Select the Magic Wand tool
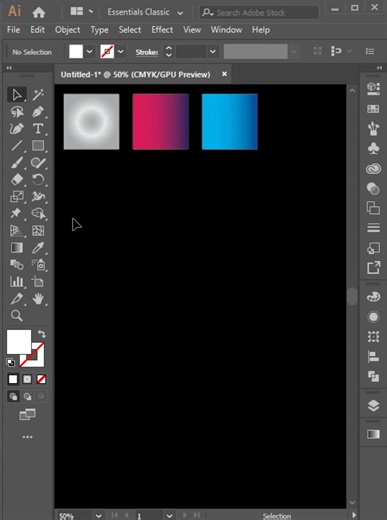This screenshot has height=520, width=387. (x=38, y=95)
